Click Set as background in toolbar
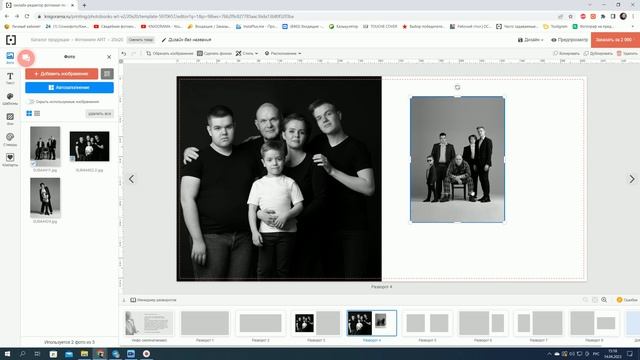This screenshot has height=360, width=640. (x=214, y=53)
